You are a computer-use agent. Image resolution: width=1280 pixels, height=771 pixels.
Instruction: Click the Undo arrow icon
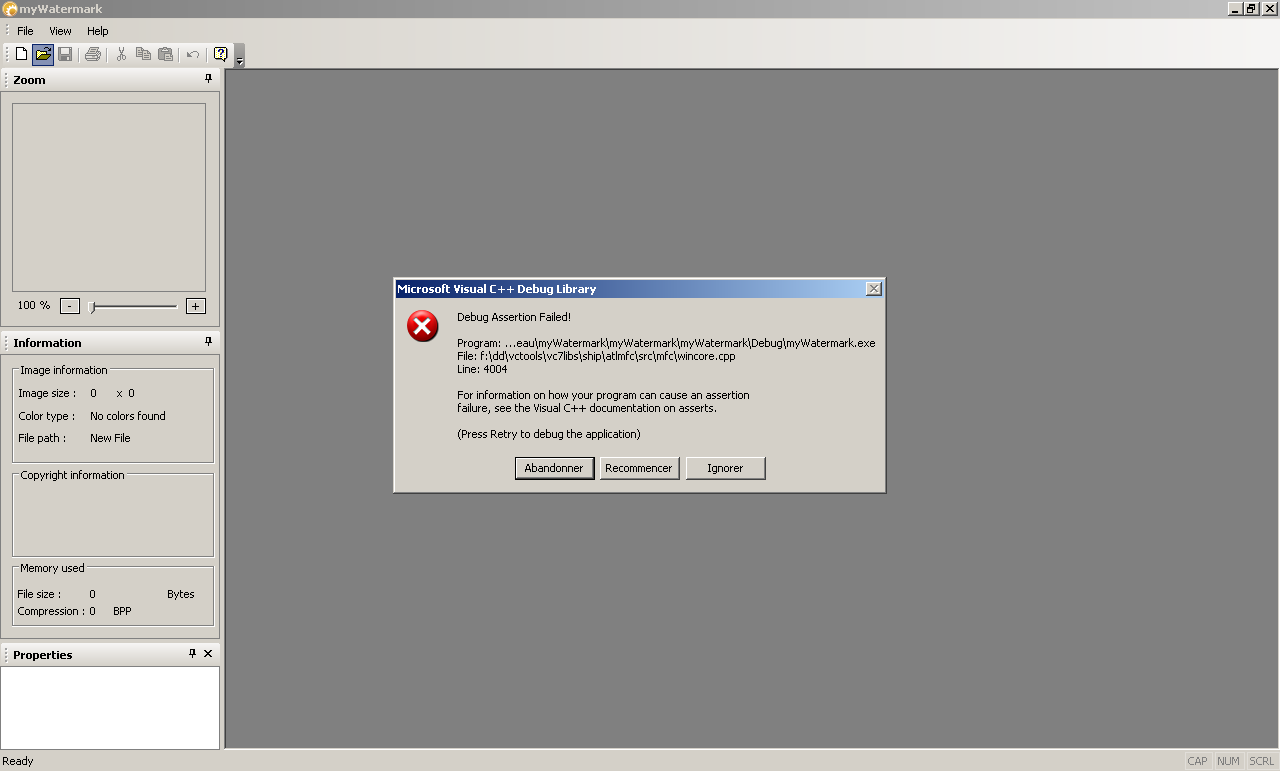pyautogui.click(x=193, y=54)
